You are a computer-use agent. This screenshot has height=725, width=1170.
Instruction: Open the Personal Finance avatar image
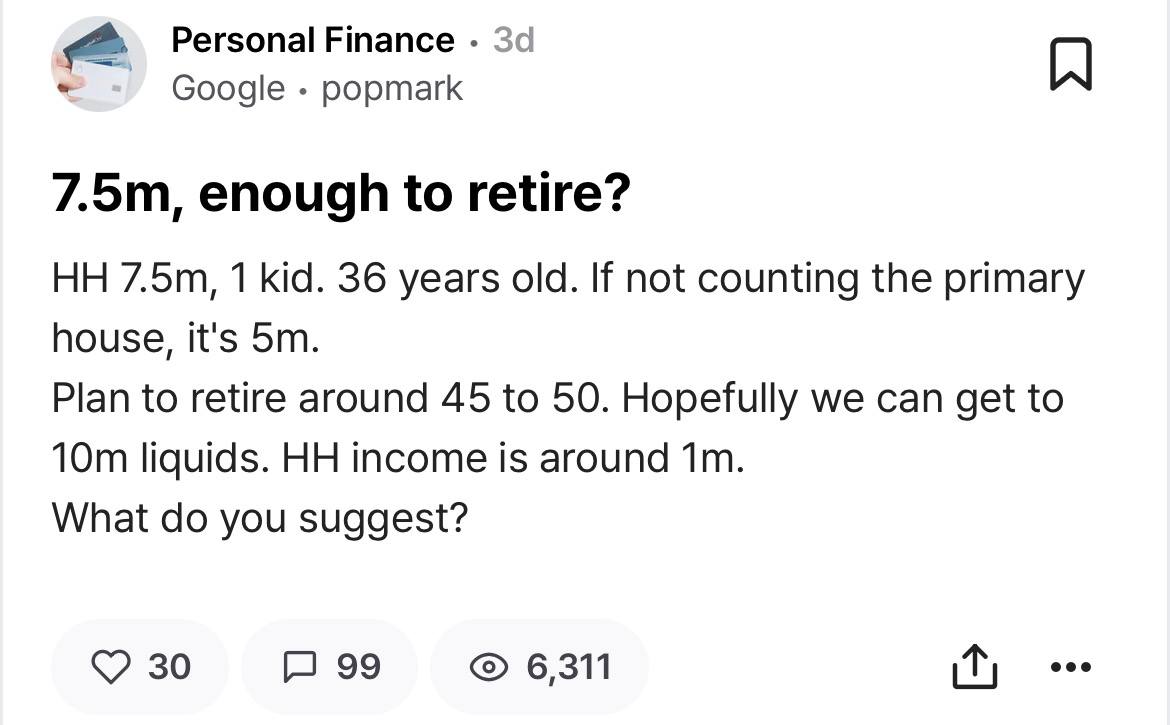(x=99, y=65)
